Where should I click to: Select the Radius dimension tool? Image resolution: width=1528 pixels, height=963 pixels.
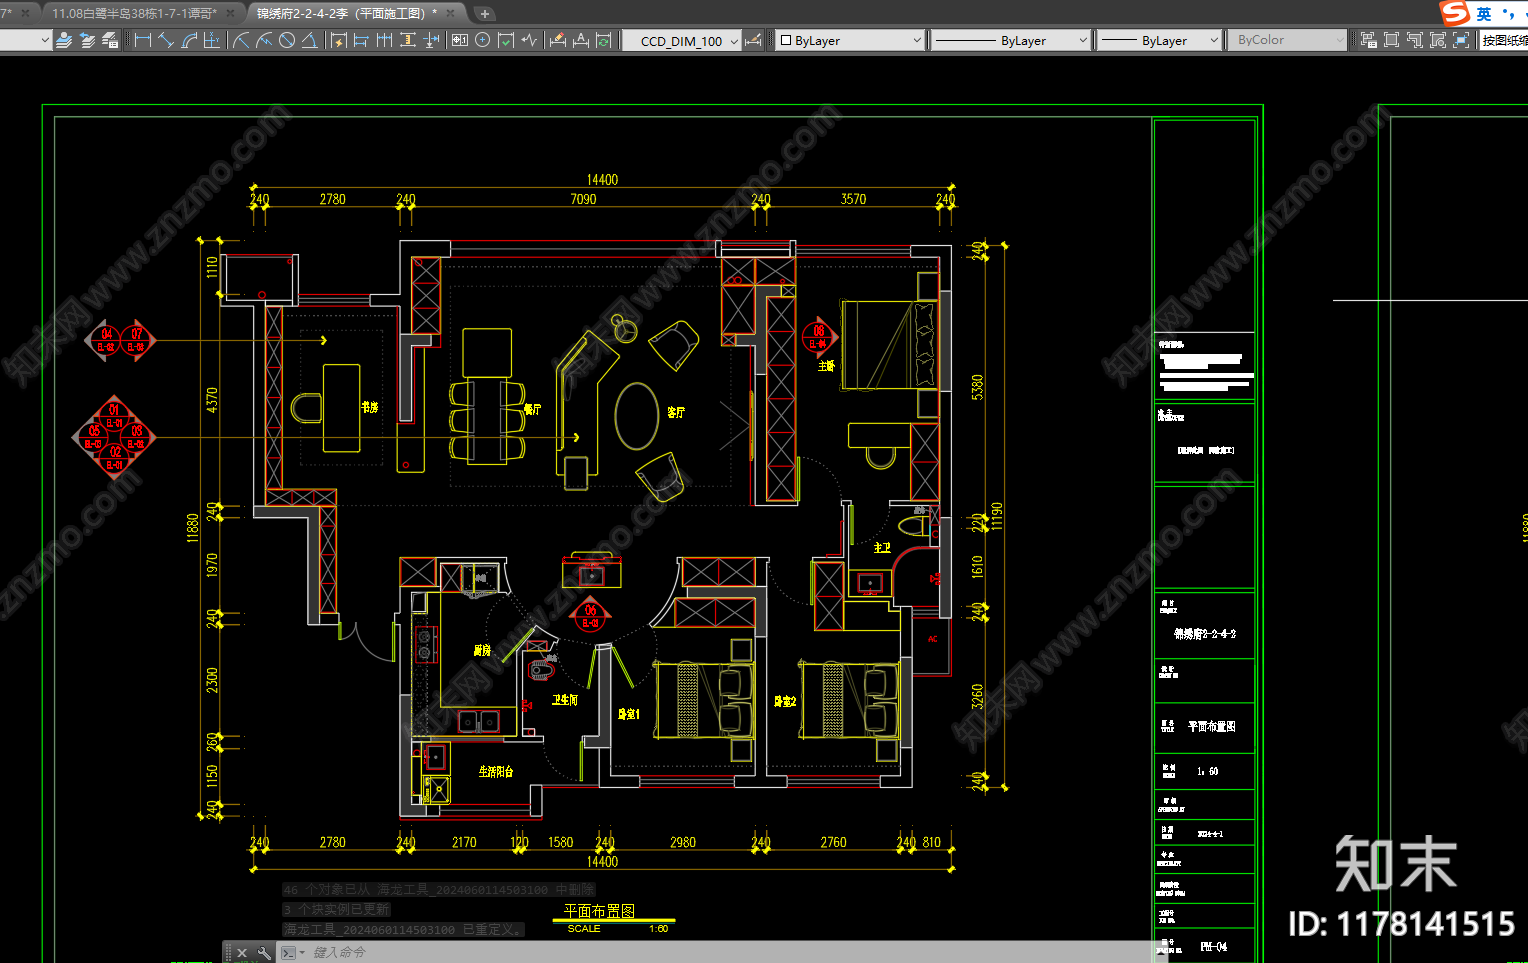[x=241, y=40]
